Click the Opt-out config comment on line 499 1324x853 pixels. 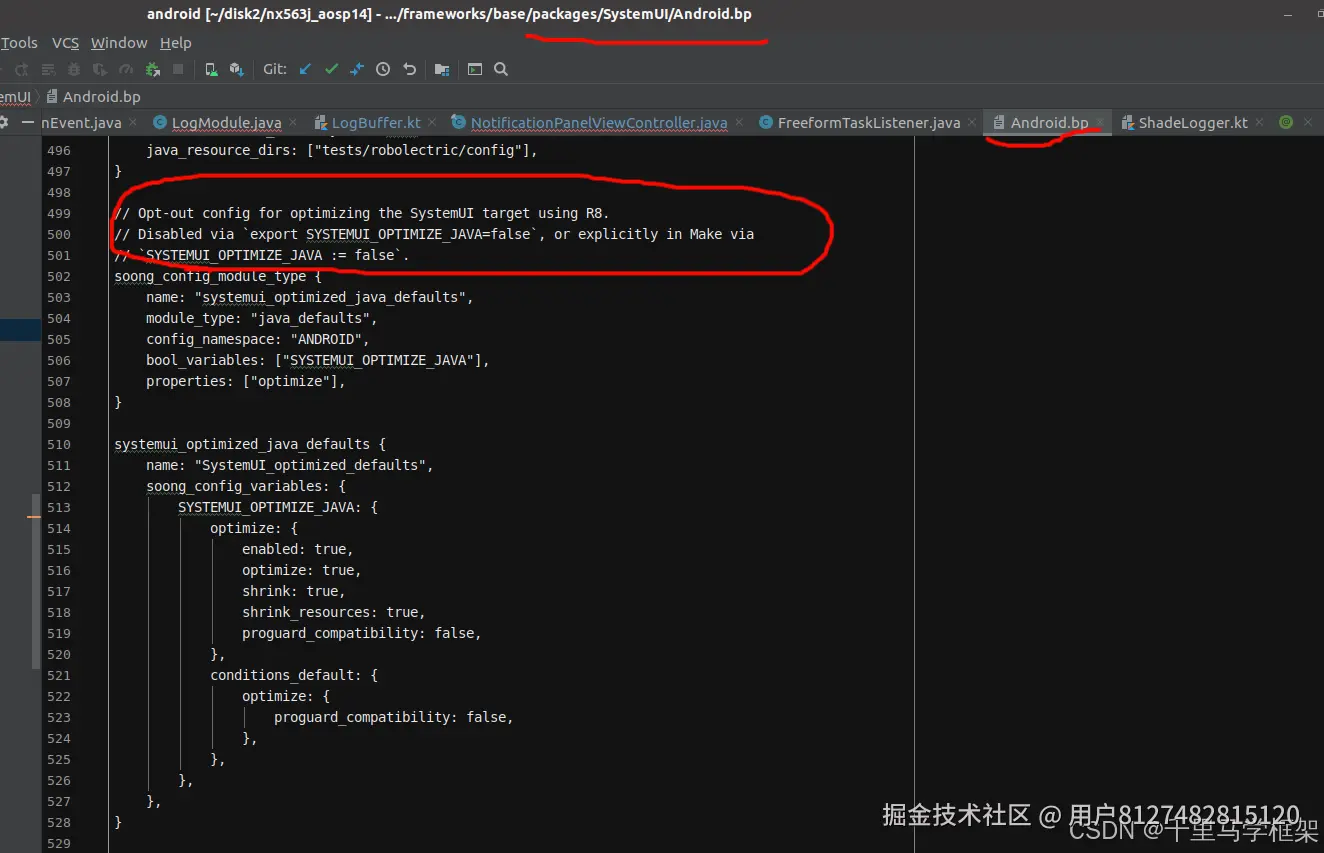(361, 213)
